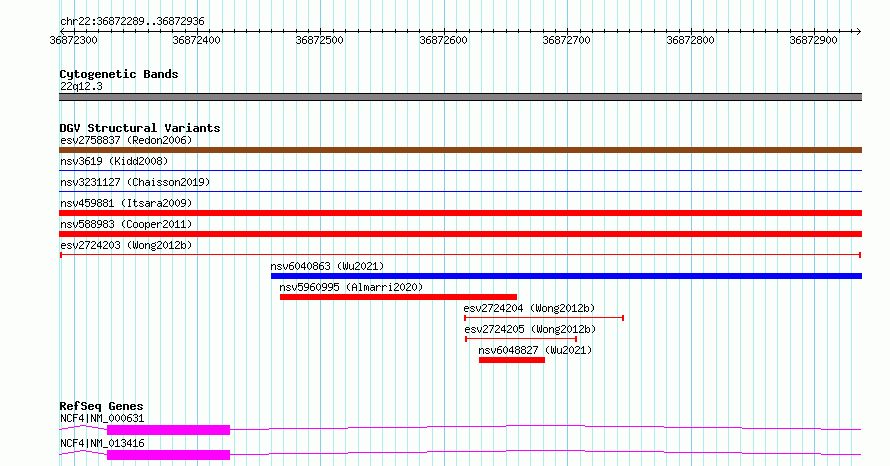Select the thin red esv2724205 variant line
This screenshot has width=890, height=466.
521,339
